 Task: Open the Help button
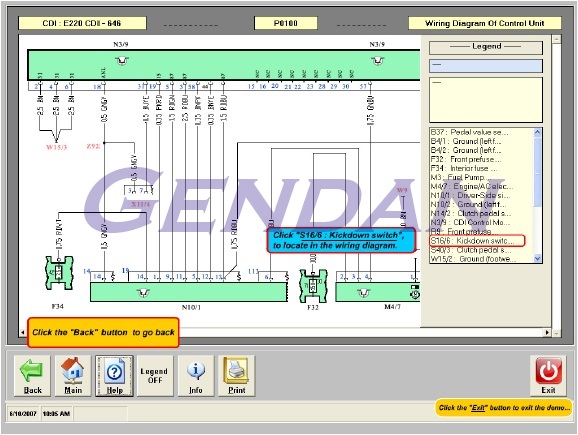(114, 376)
